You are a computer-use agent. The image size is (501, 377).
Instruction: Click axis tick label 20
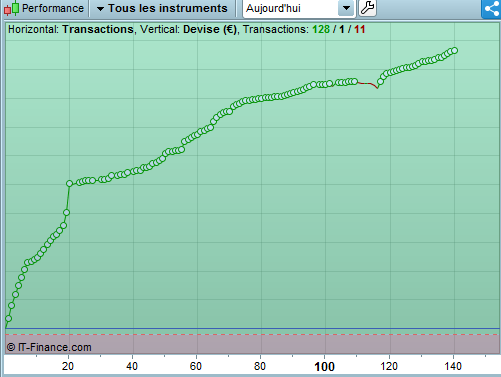pyautogui.click(x=68, y=366)
